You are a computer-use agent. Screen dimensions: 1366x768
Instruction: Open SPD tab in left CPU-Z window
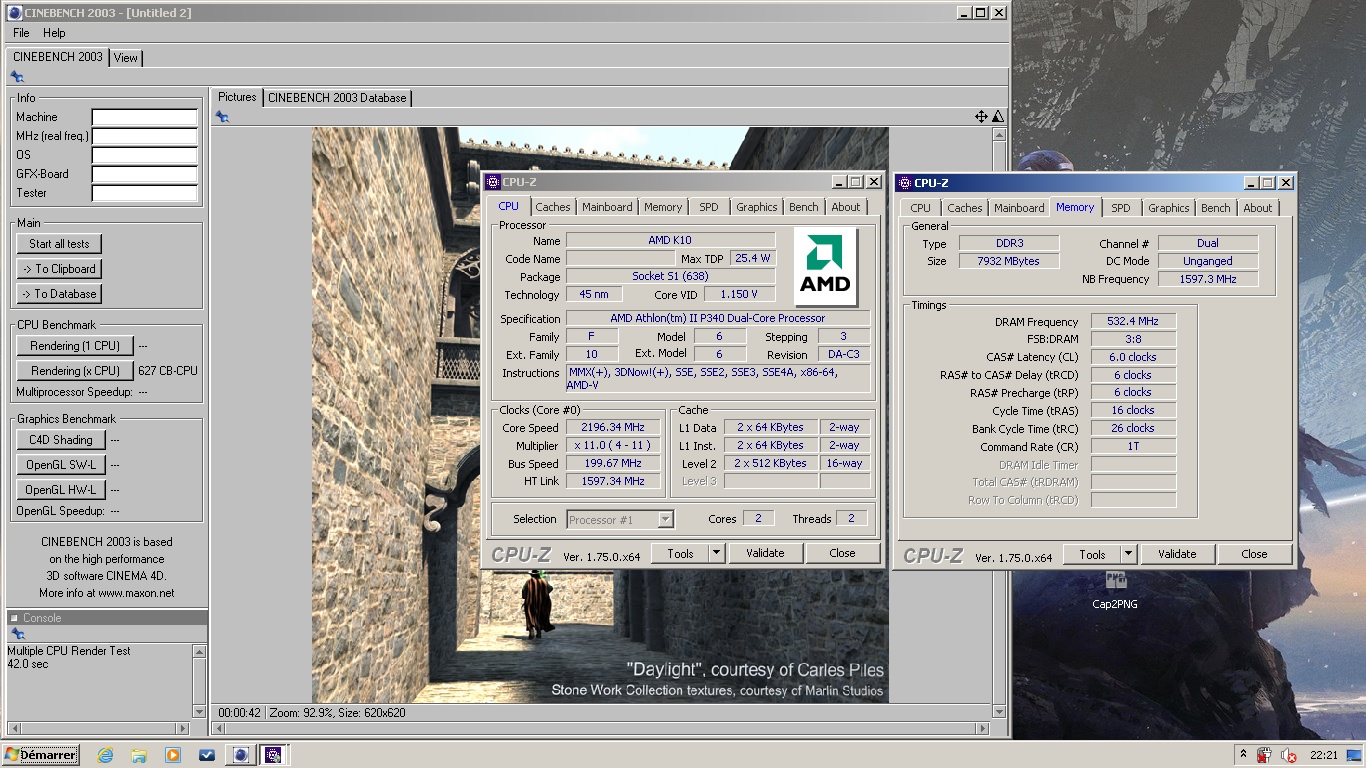pyautogui.click(x=709, y=207)
